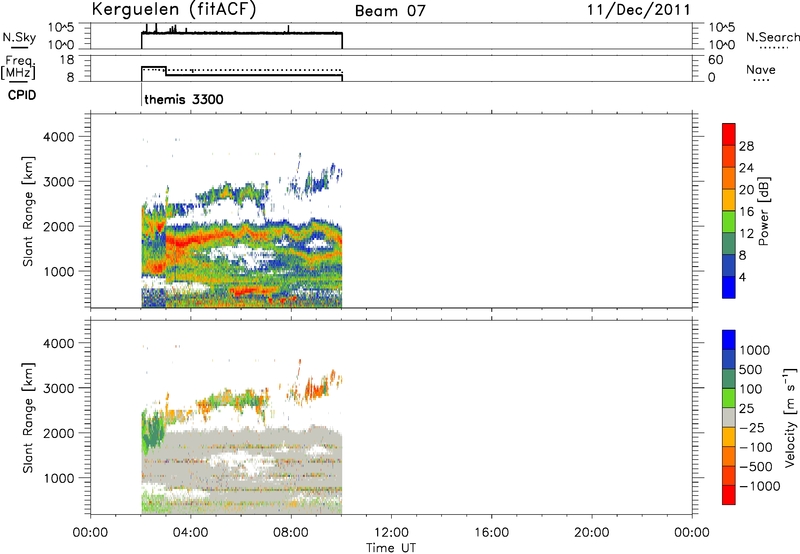Click the '4000' tick in power panel
This screenshot has width=800, height=554.
[x=59, y=137]
